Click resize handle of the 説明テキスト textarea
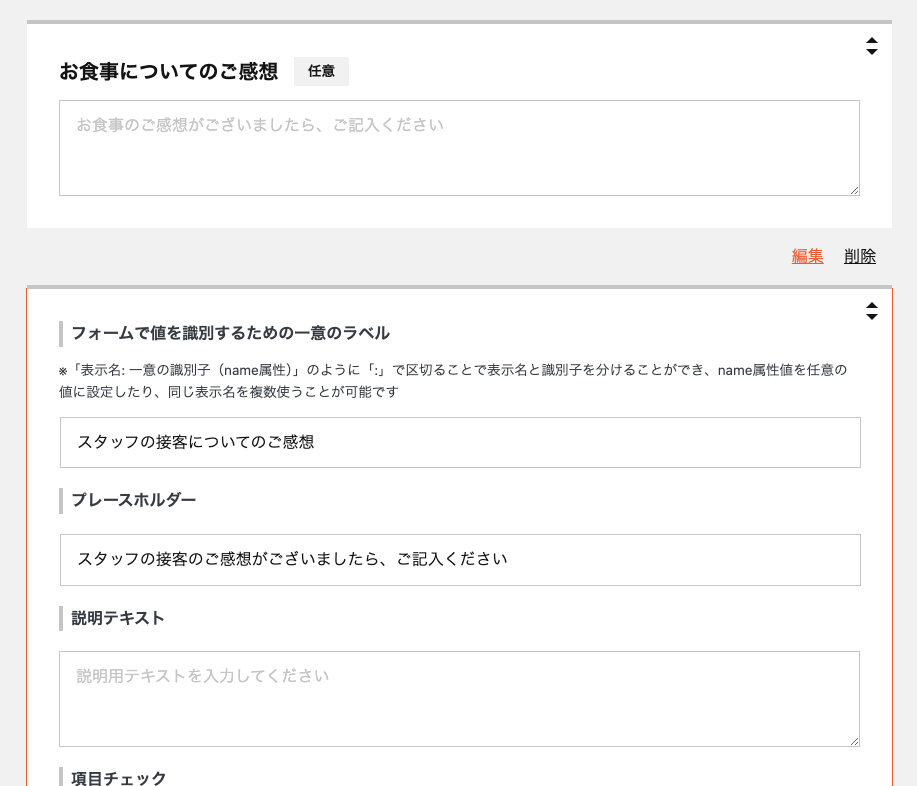This screenshot has height=786, width=917. [854, 741]
